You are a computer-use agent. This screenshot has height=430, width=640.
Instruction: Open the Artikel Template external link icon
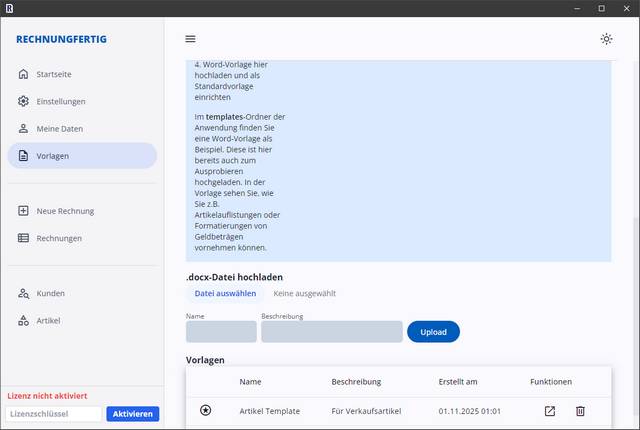pos(550,411)
